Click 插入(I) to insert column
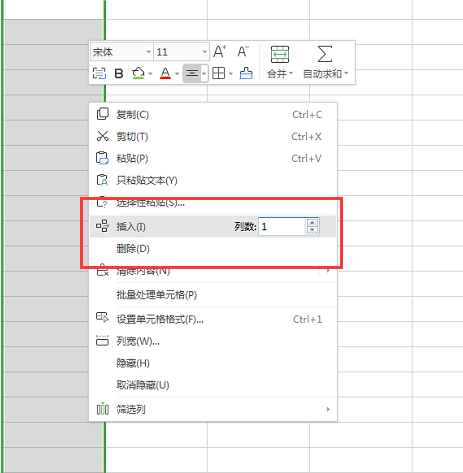 (131, 227)
